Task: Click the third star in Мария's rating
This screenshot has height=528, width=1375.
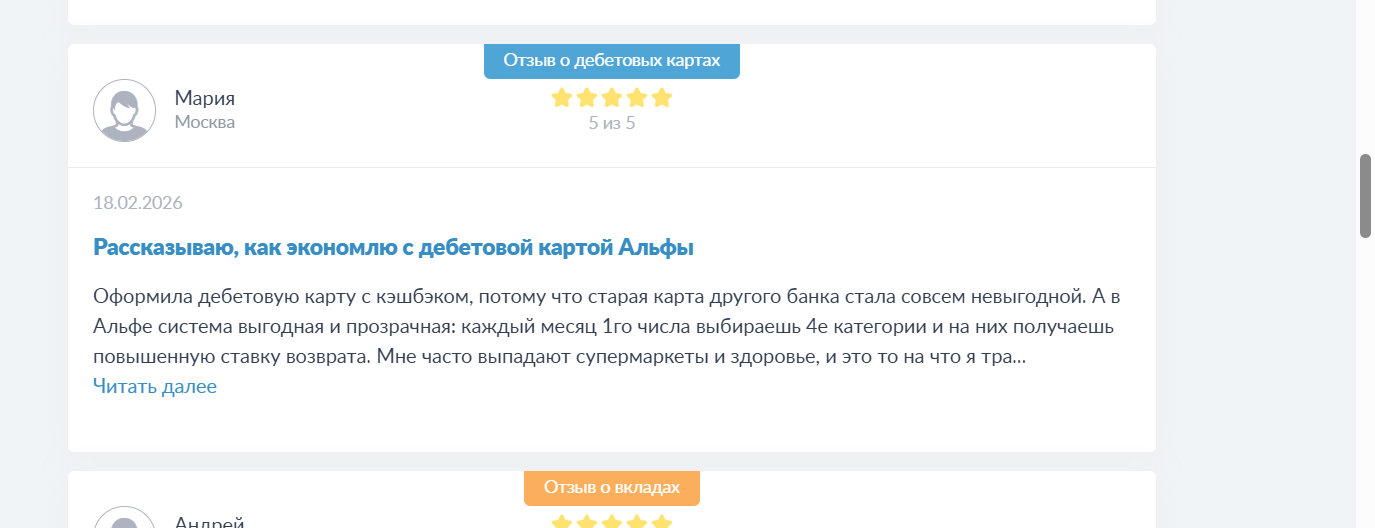Action: (612, 98)
